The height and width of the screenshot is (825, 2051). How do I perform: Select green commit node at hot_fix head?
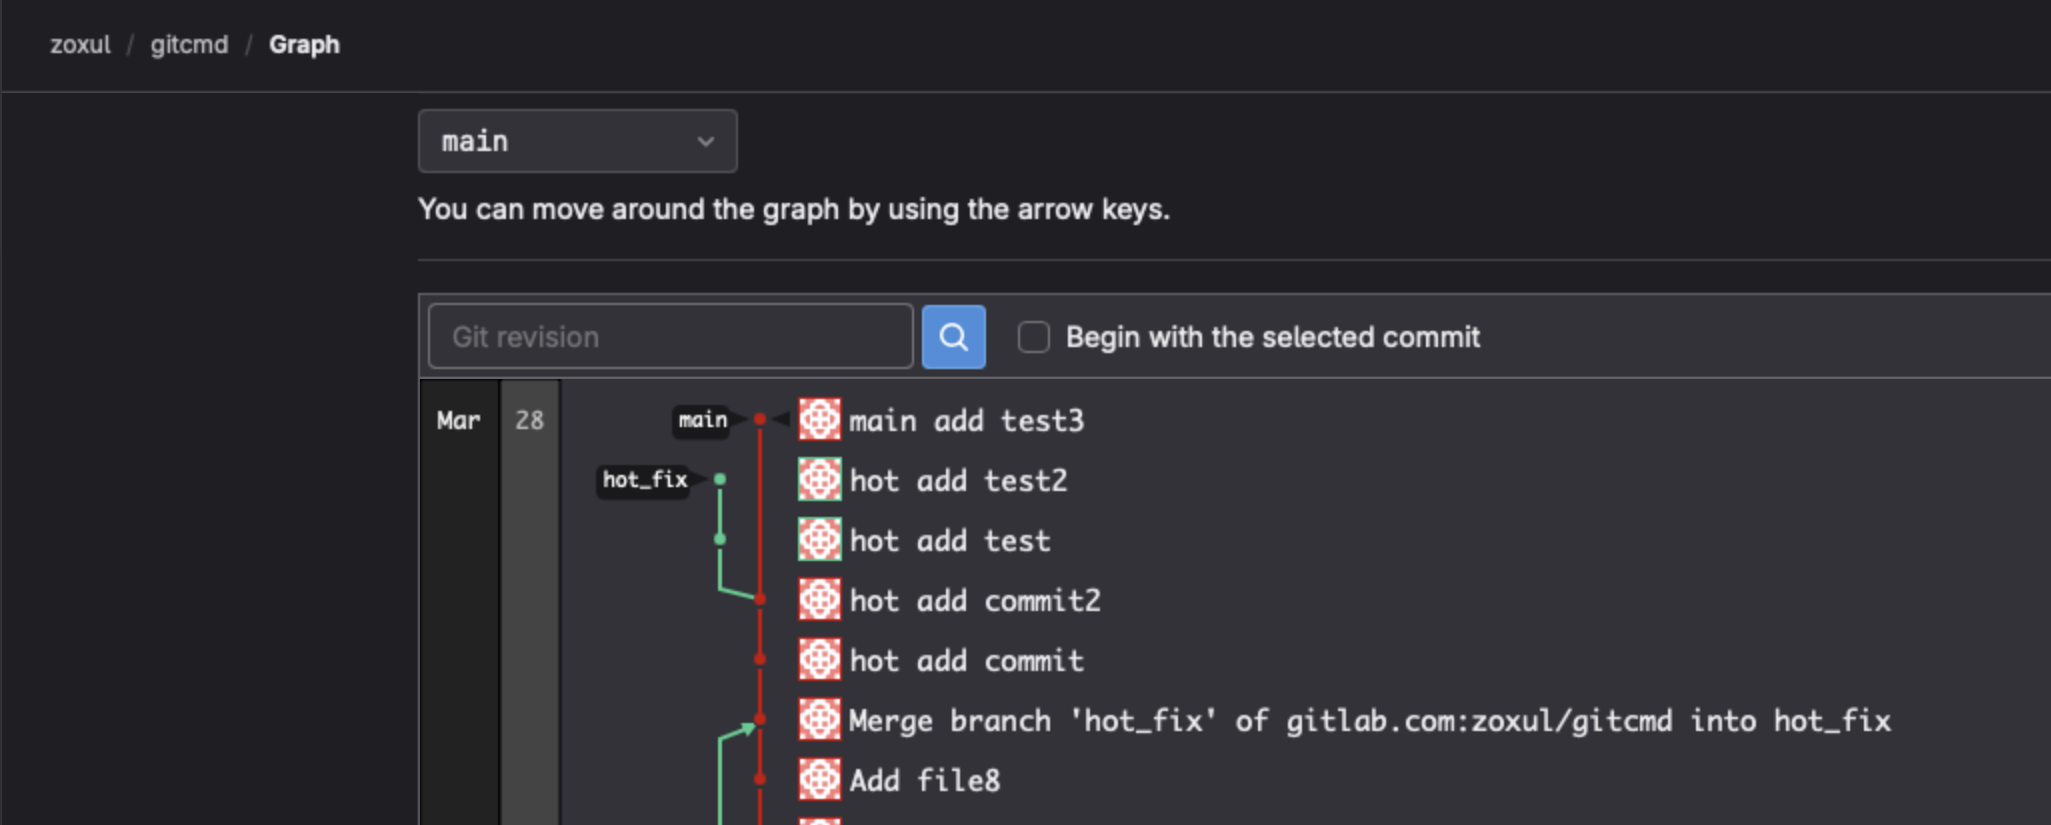tap(720, 480)
